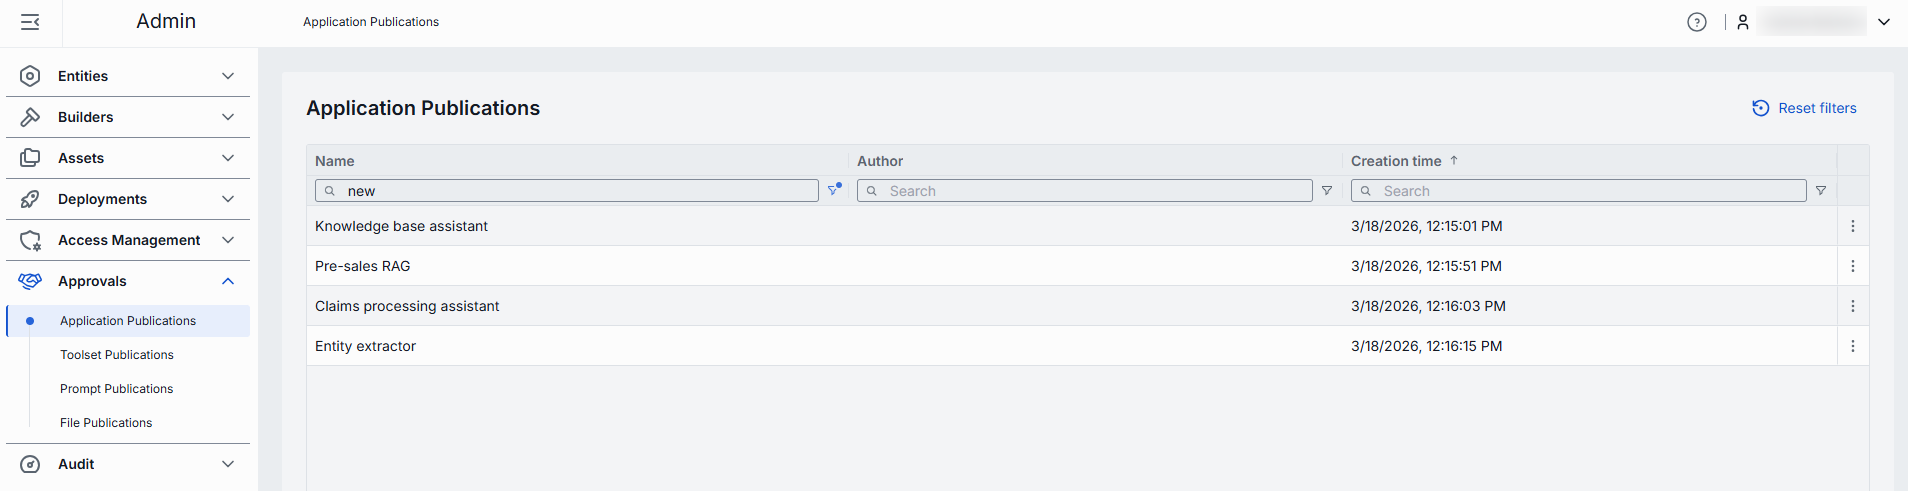Select File Publications in sidebar
The height and width of the screenshot is (491, 1908).
pyautogui.click(x=106, y=423)
